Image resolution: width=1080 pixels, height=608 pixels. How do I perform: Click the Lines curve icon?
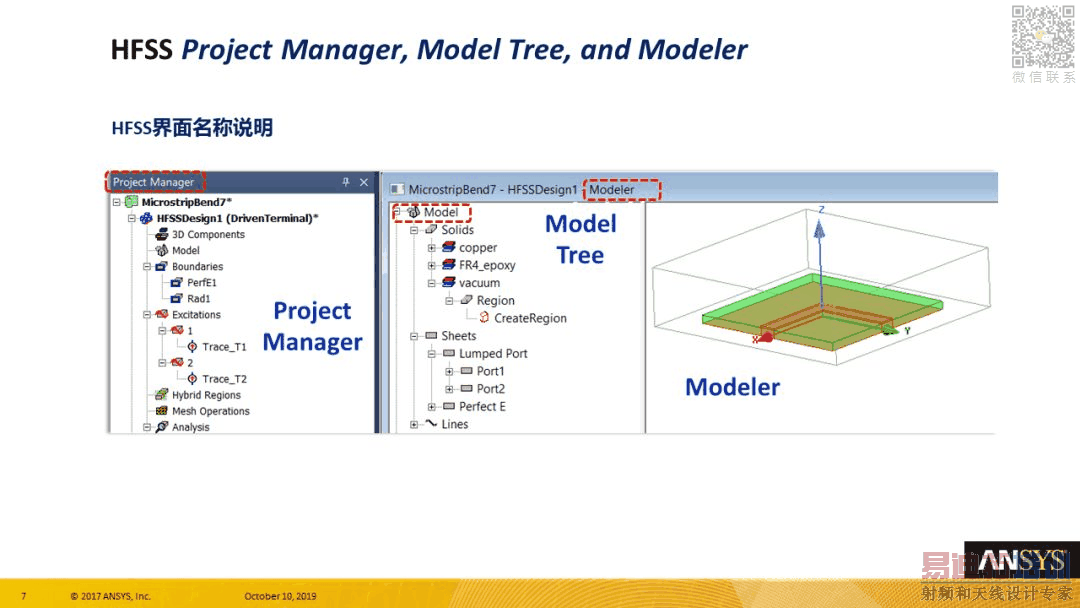[431, 423]
